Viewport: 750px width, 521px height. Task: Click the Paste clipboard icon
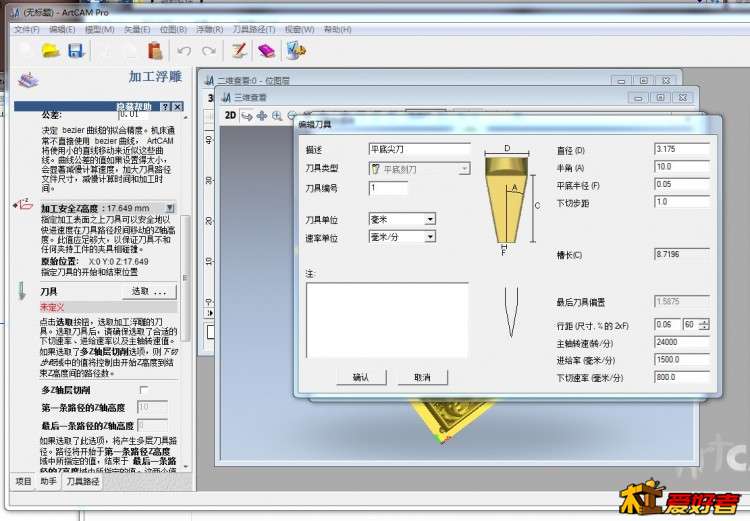point(155,50)
